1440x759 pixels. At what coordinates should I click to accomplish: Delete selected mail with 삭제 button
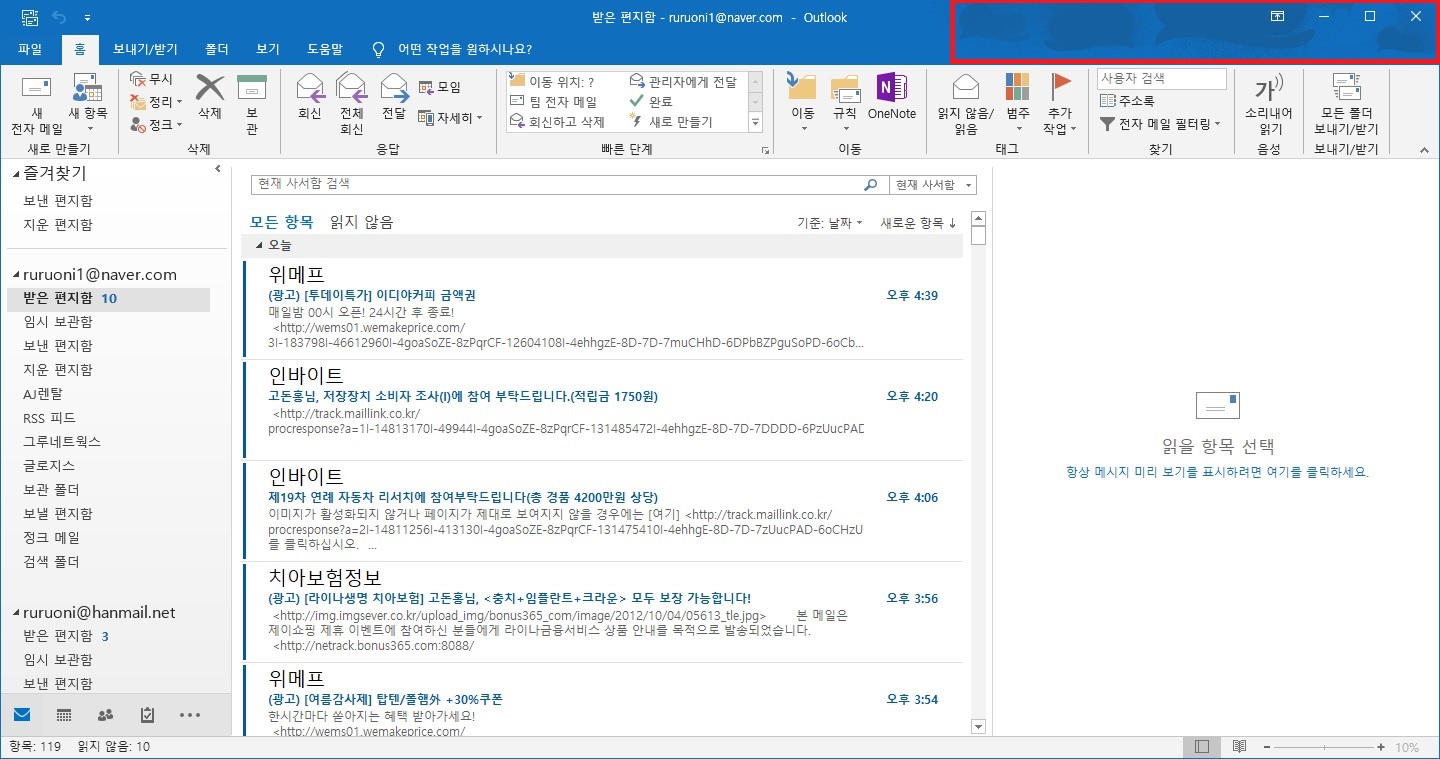click(x=210, y=96)
